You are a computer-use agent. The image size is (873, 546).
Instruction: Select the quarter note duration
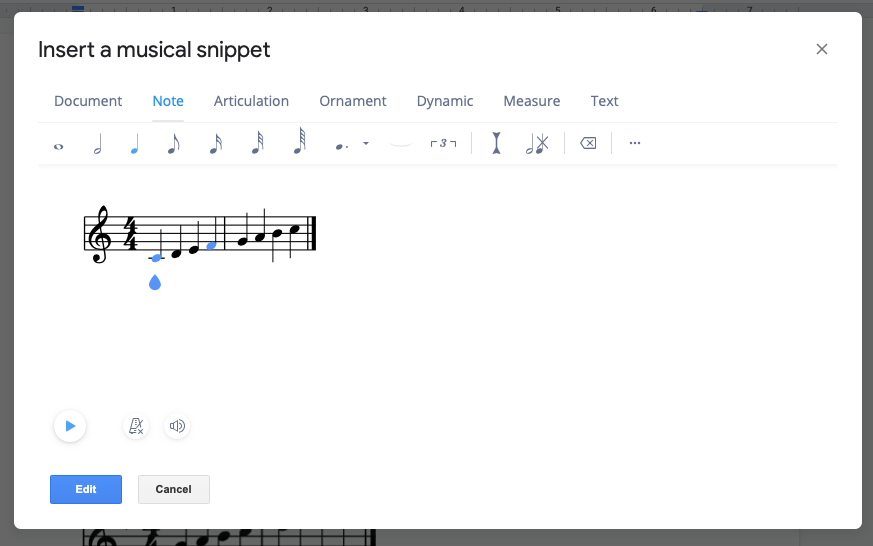point(134,144)
